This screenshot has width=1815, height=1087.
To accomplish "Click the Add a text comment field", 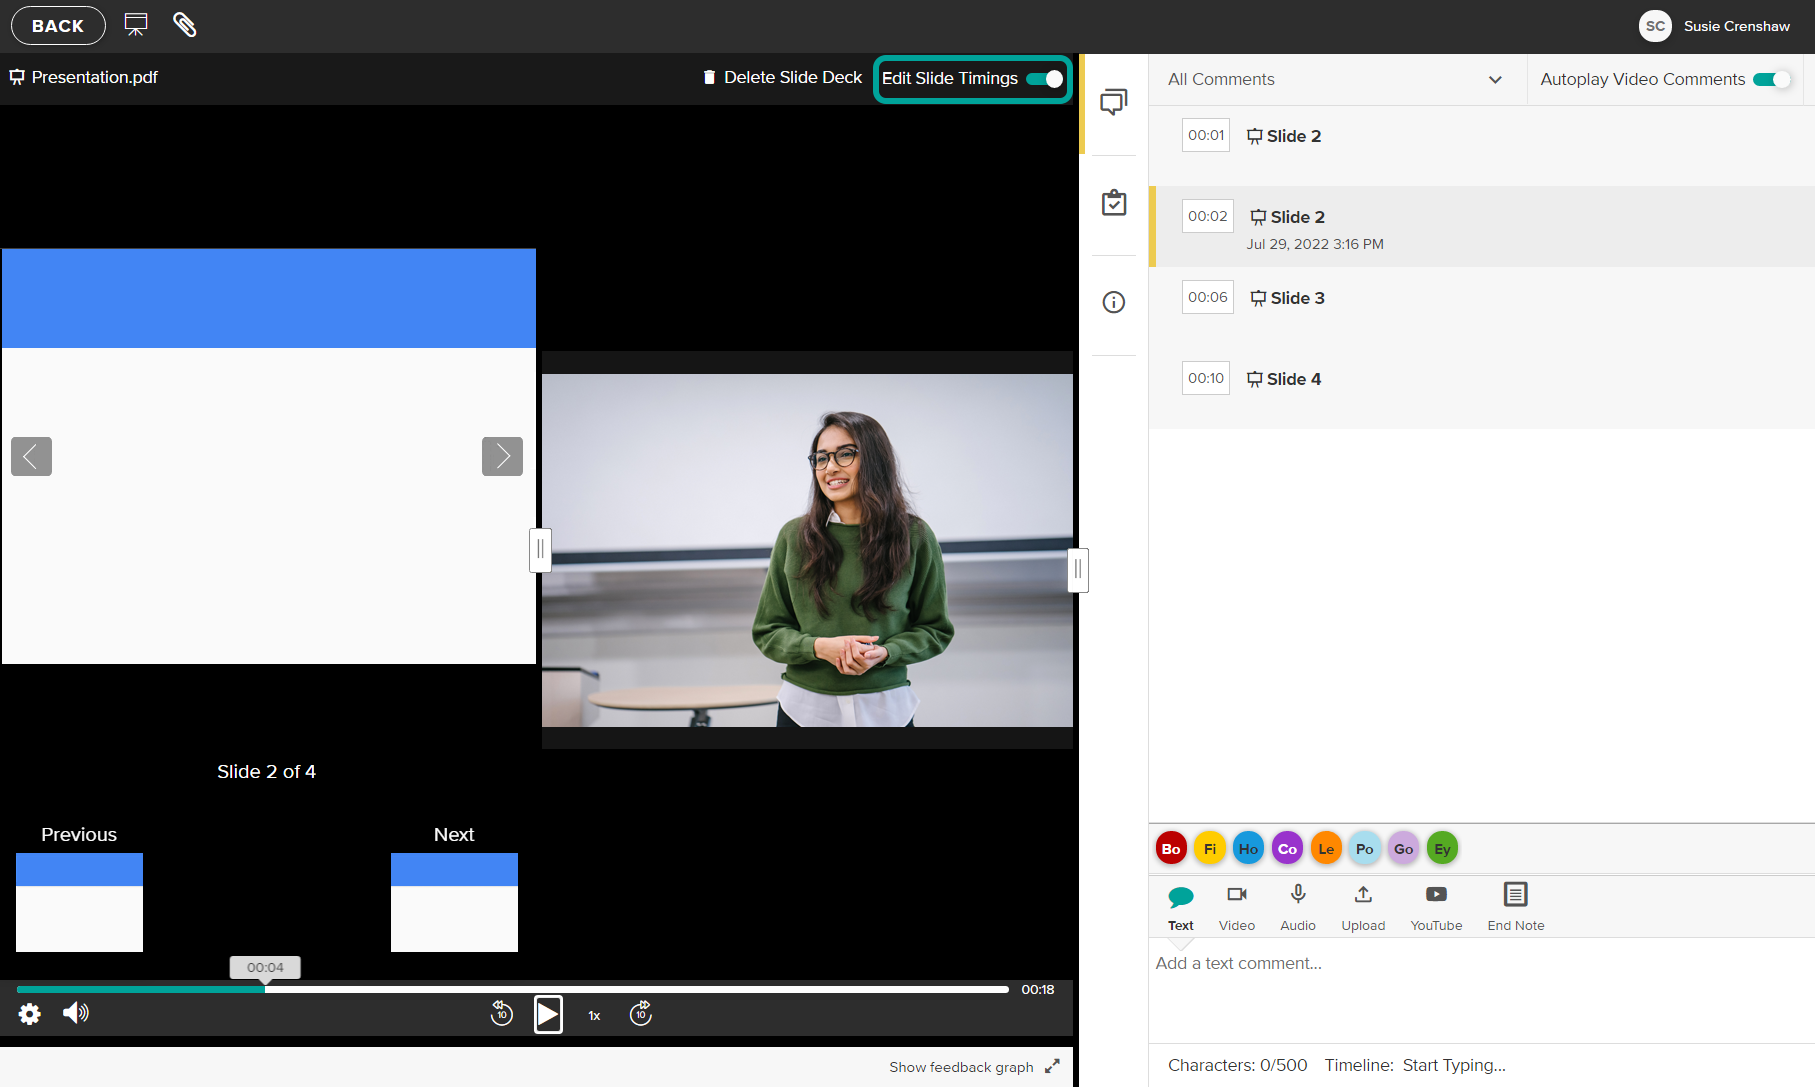I will click(1482, 990).
